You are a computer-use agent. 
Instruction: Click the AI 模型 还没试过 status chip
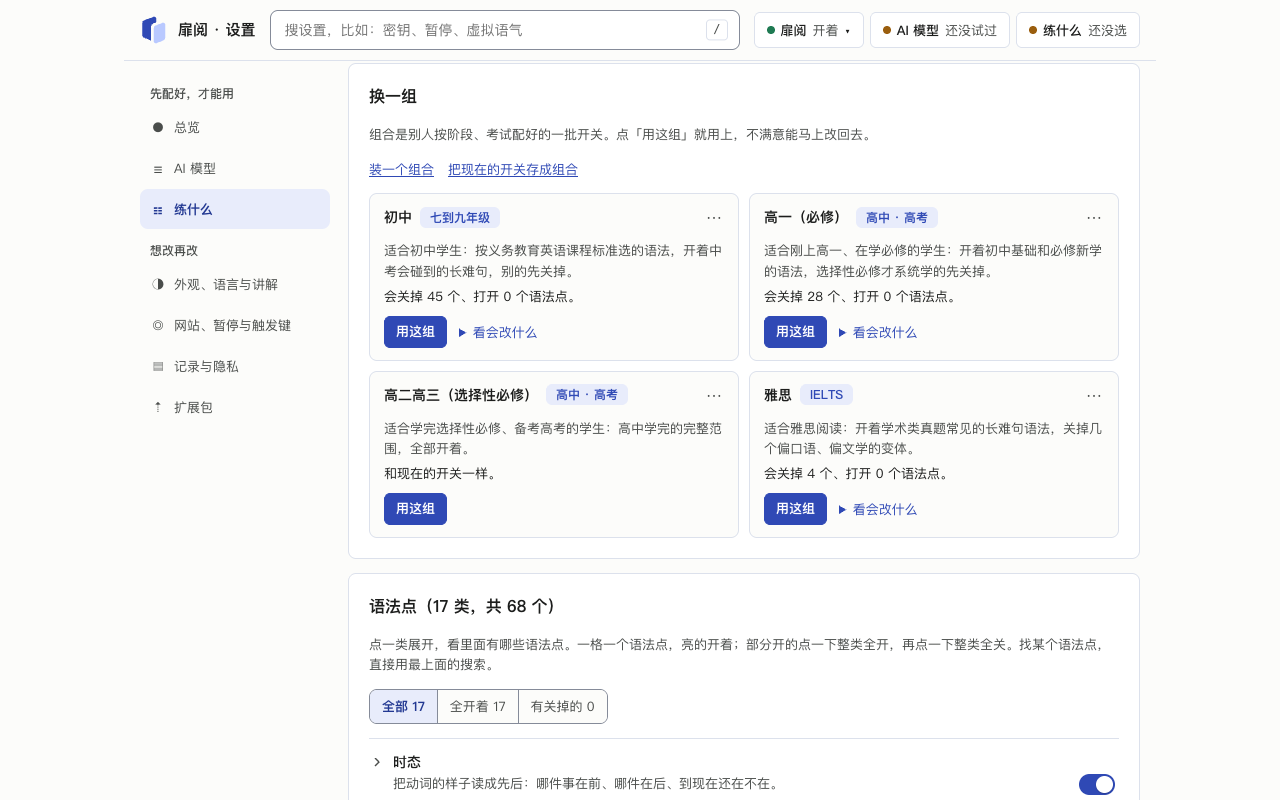(x=940, y=30)
